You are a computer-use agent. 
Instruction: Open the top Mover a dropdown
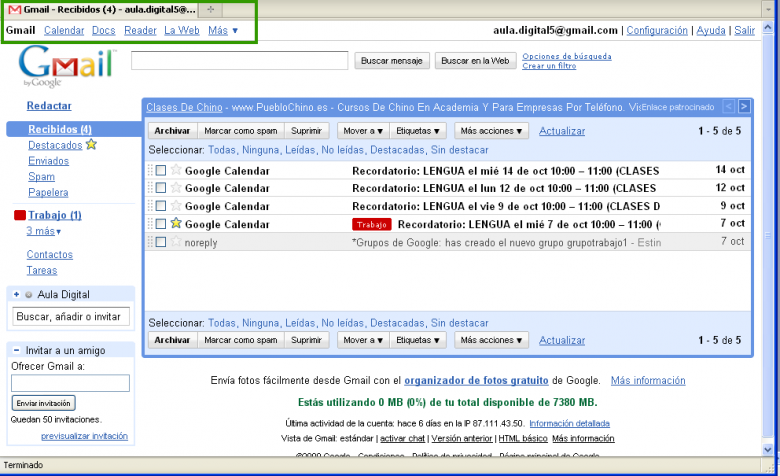[x=362, y=131]
